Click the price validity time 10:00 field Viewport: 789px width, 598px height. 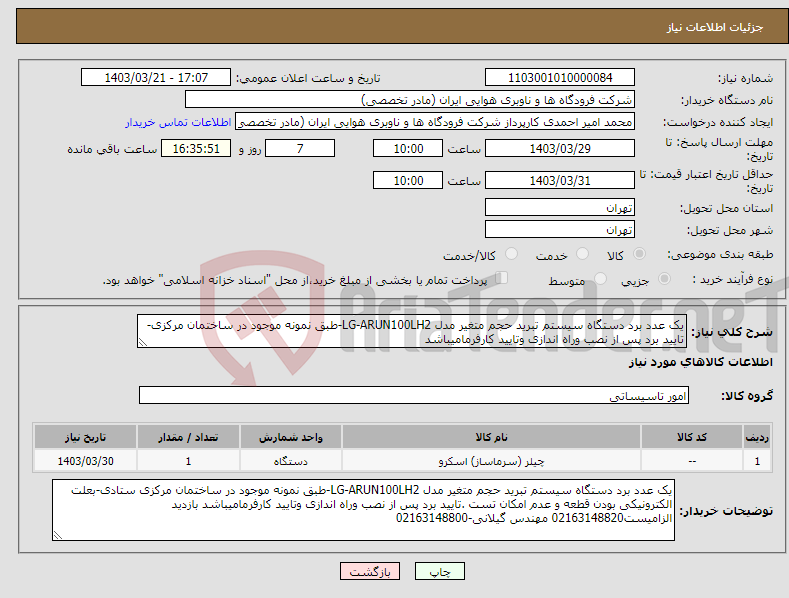tap(408, 180)
